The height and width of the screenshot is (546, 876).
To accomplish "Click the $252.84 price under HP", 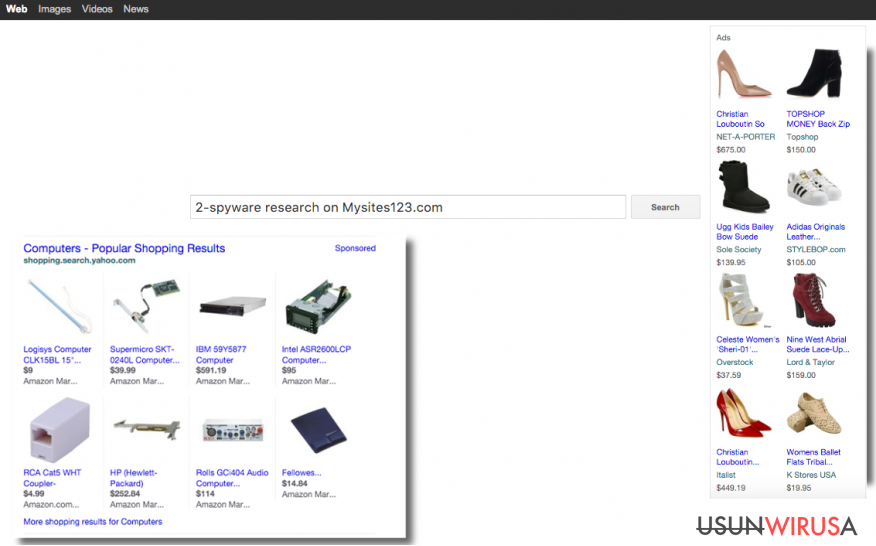I will [125, 494].
